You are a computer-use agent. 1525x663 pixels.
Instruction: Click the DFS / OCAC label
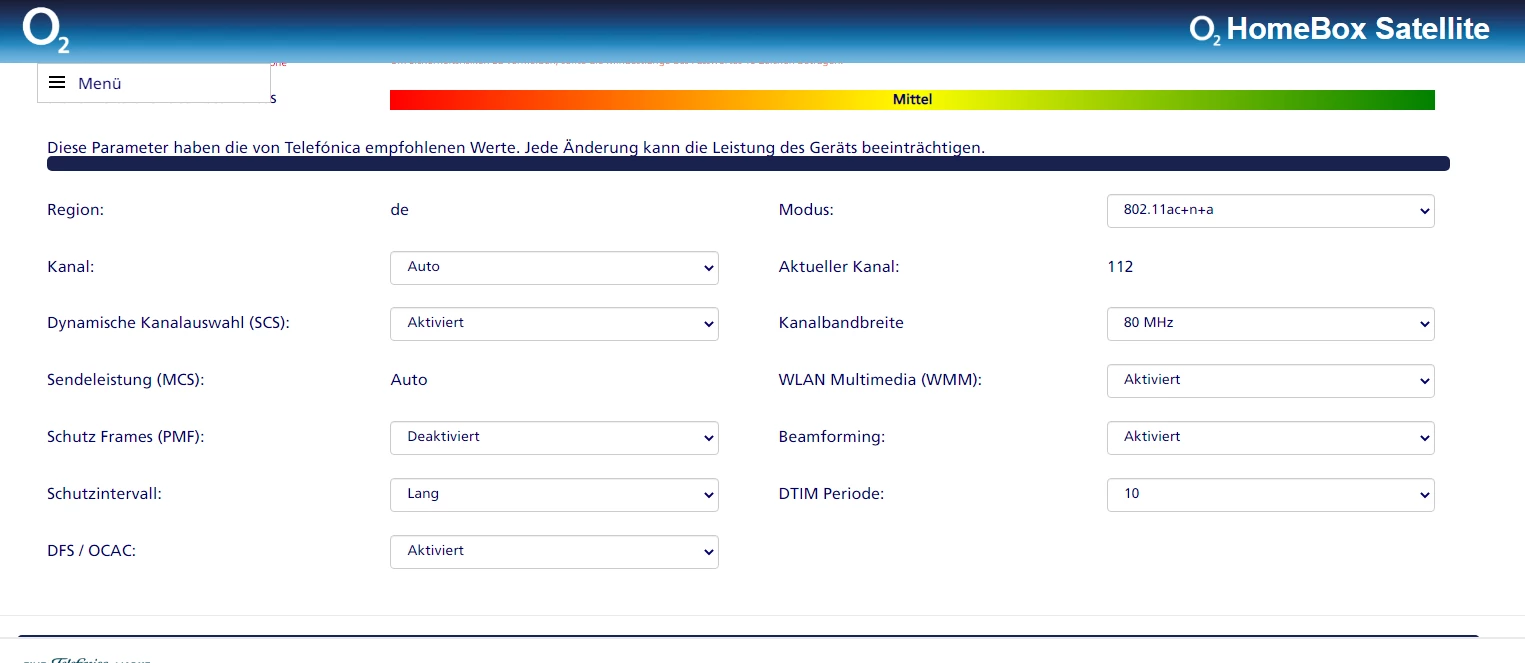pyautogui.click(x=91, y=551)
